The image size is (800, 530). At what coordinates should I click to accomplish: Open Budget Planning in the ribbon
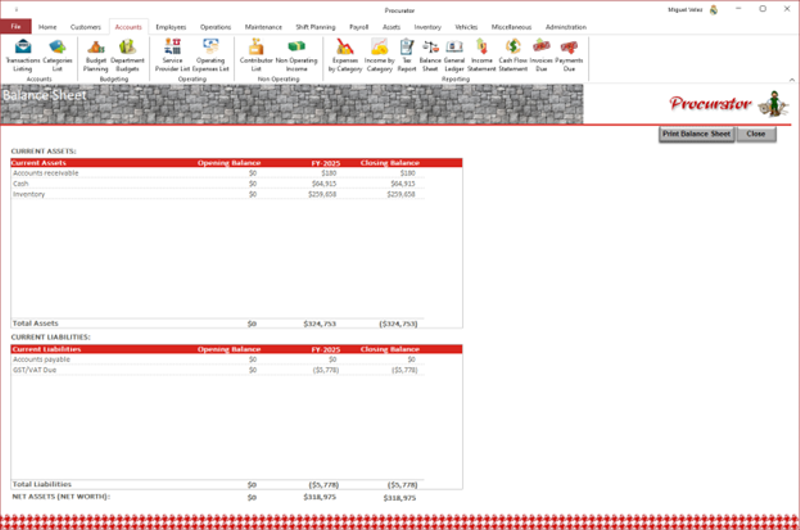tap(96, 53)
